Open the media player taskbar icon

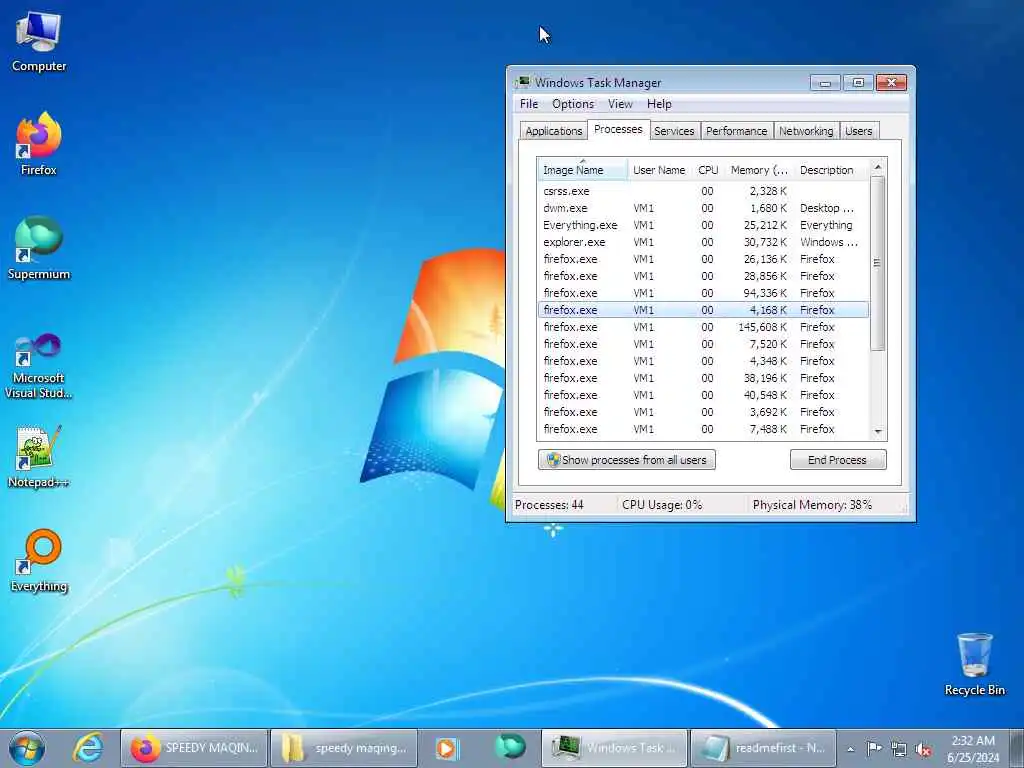(447, 748)
